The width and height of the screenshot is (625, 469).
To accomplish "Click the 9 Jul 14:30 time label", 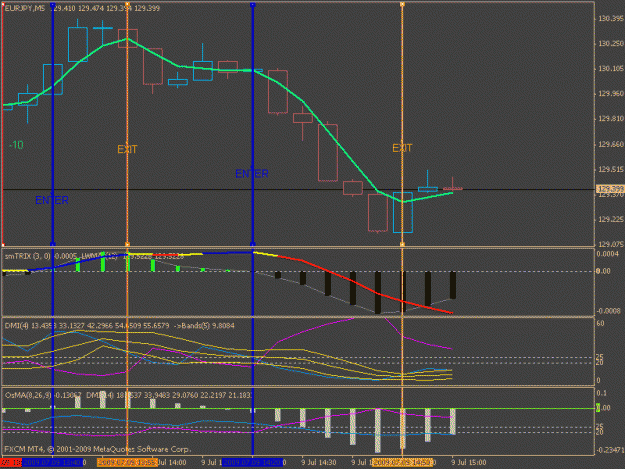I will tap(318, 462).
